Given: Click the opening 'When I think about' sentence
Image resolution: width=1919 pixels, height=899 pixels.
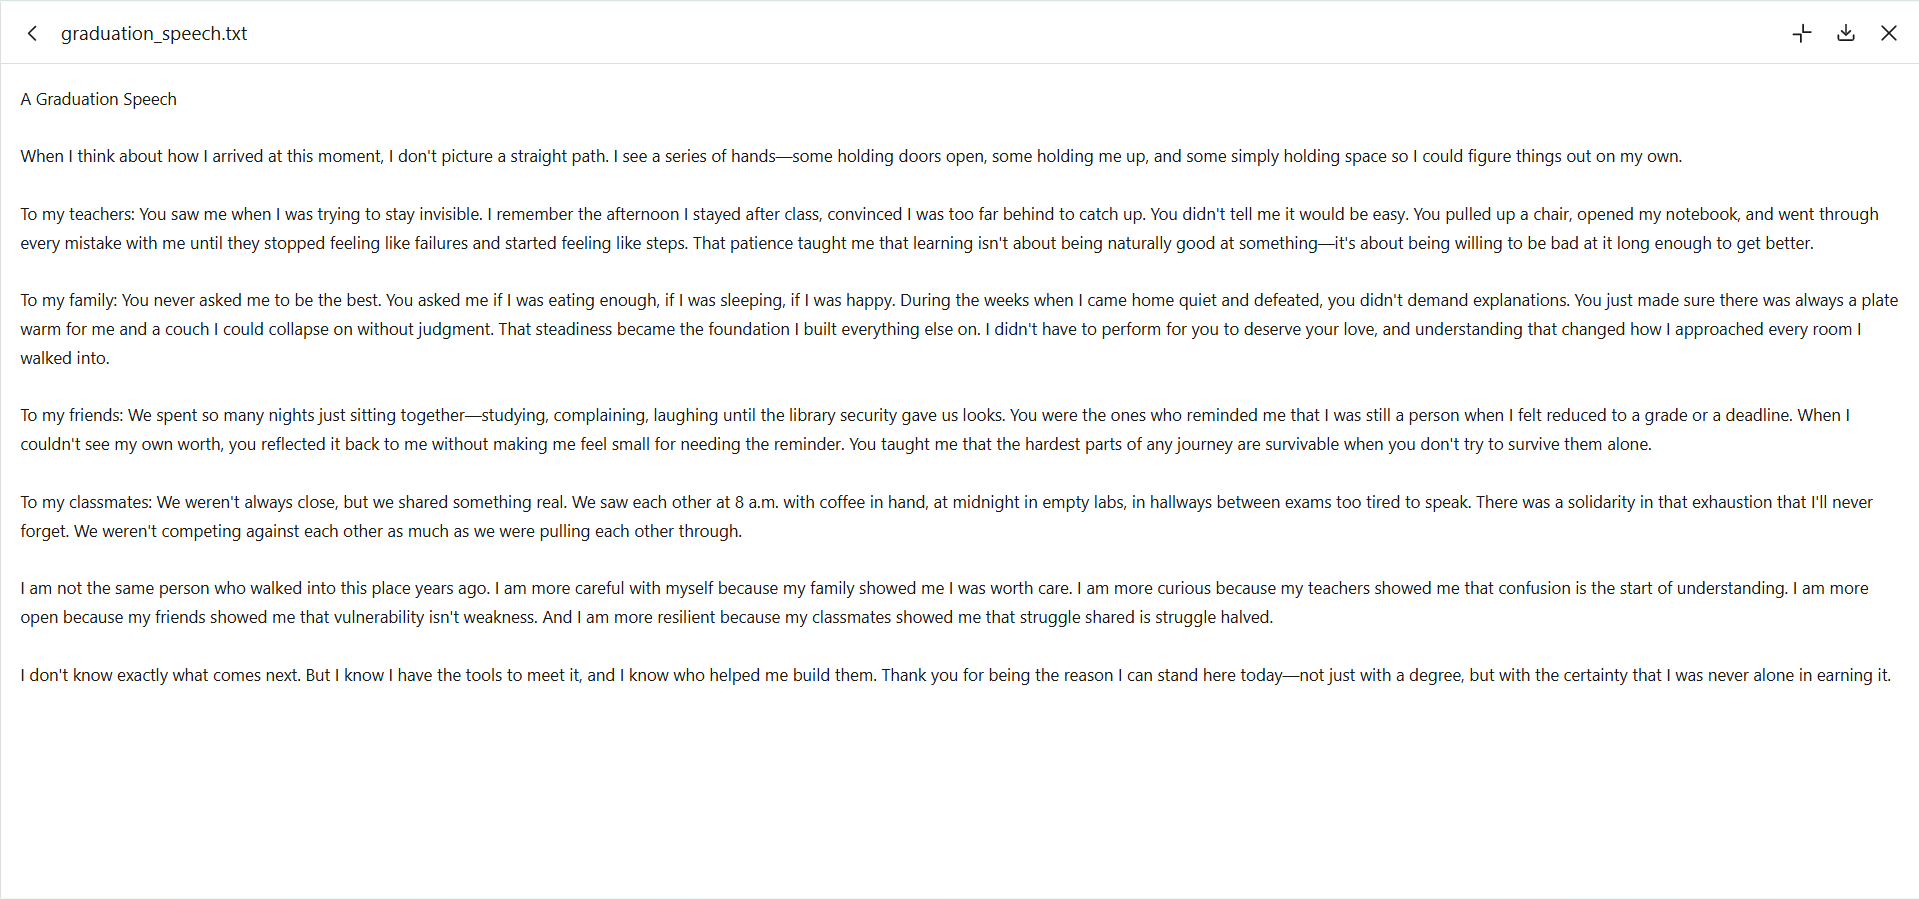Looking at the screenshot, I should tap(314, 156).
